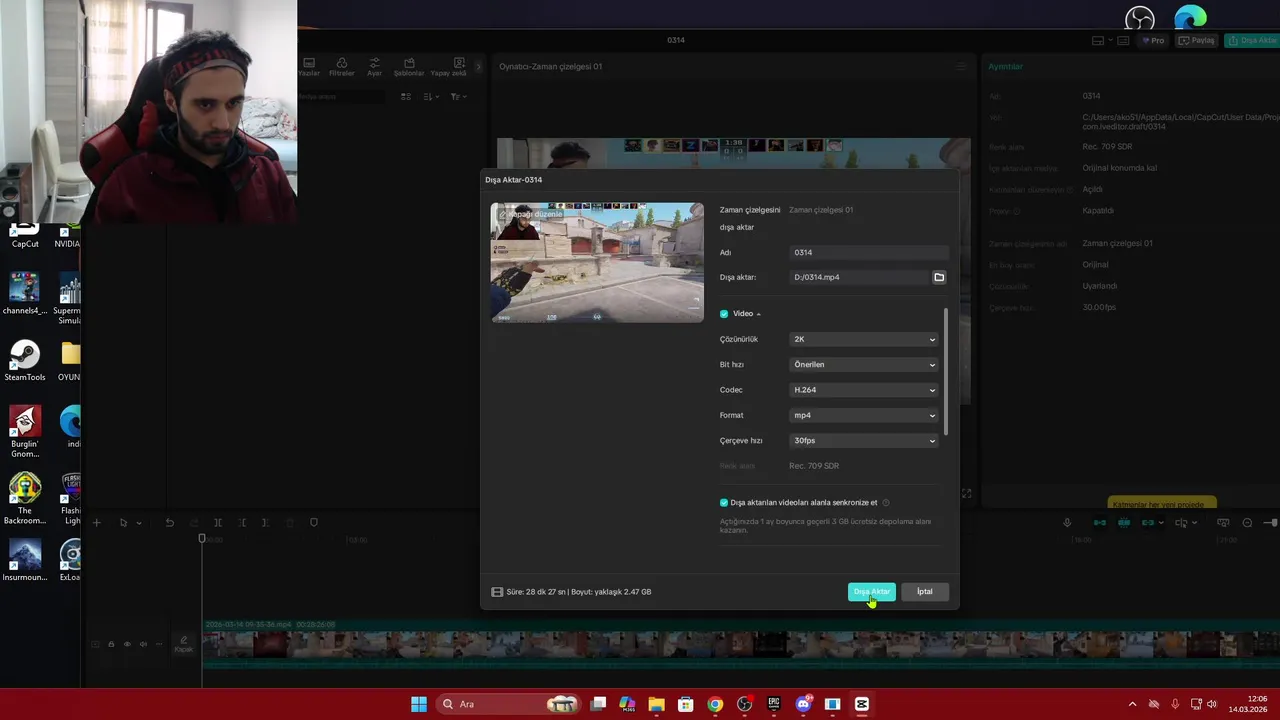Image resolution: width=1280 pixels, height=720 pixels.
Task: Open selection tool dropdown arrow in timeline
Action: pos(139,523)
